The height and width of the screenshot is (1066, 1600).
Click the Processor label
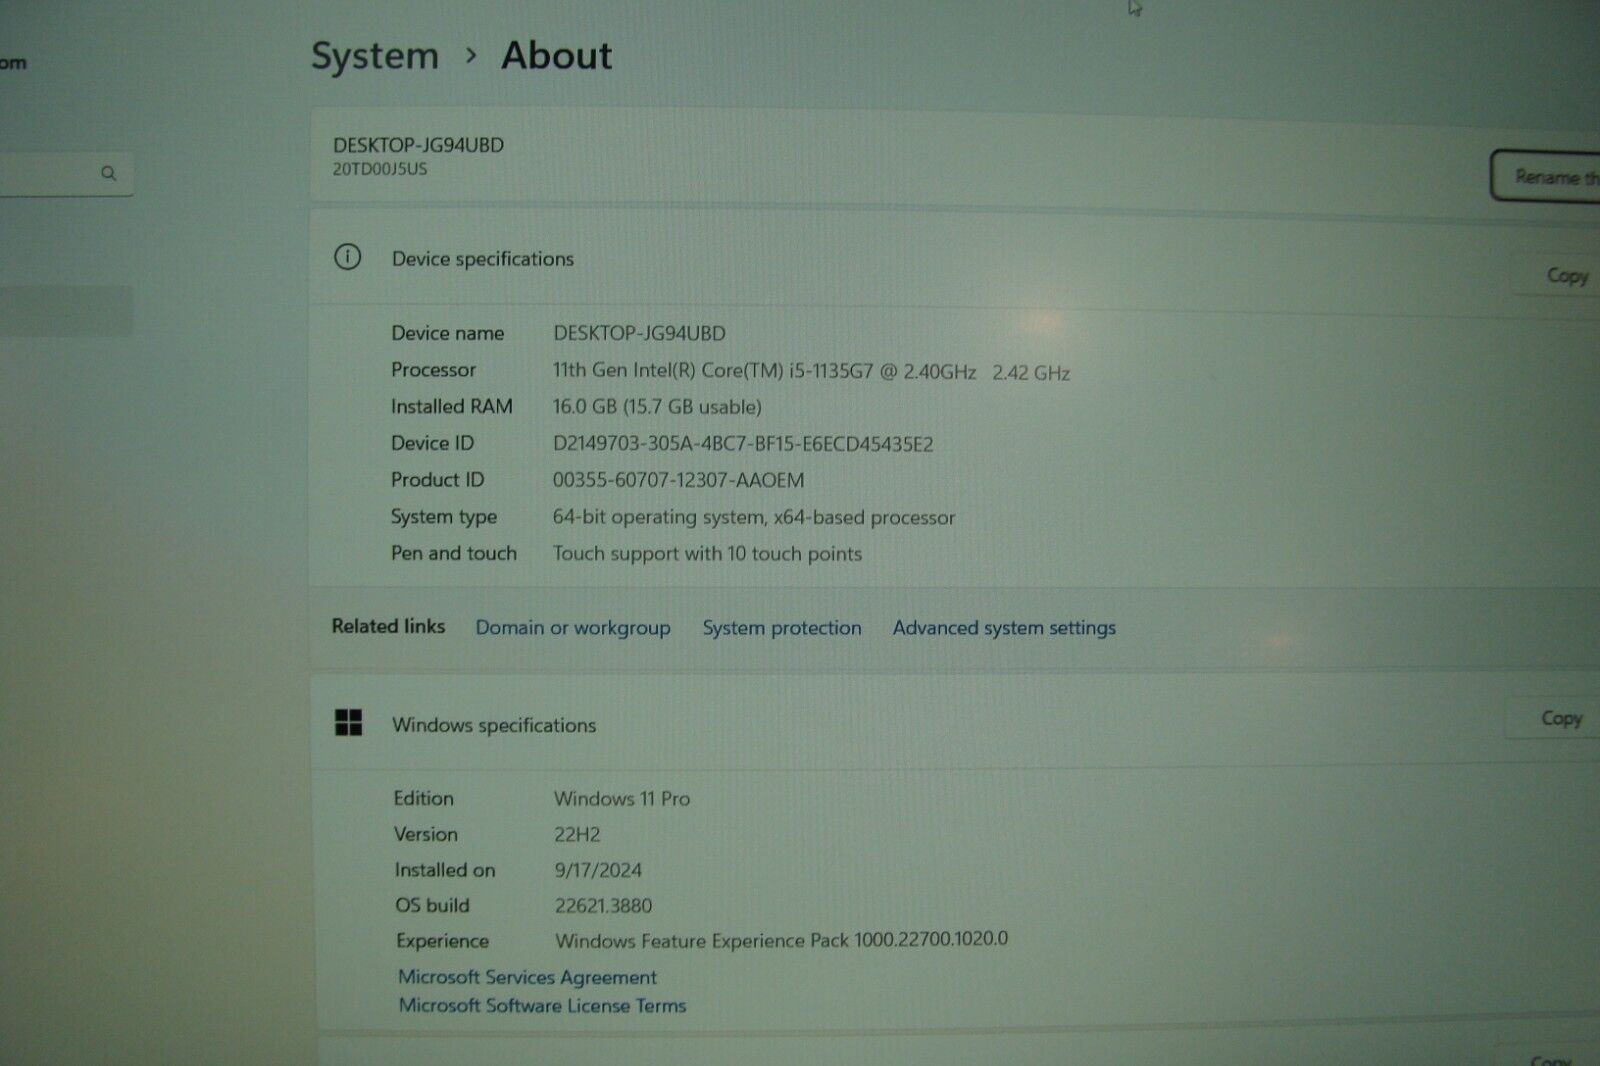[x=433, y=370]
